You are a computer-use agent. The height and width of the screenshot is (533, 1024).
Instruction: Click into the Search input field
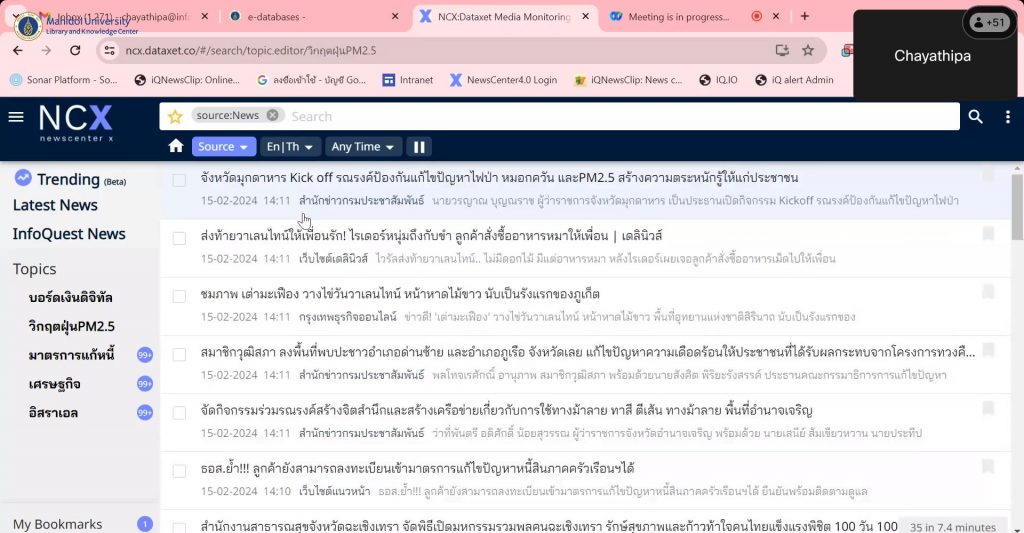pyautogui.click(x=600, y=116)
